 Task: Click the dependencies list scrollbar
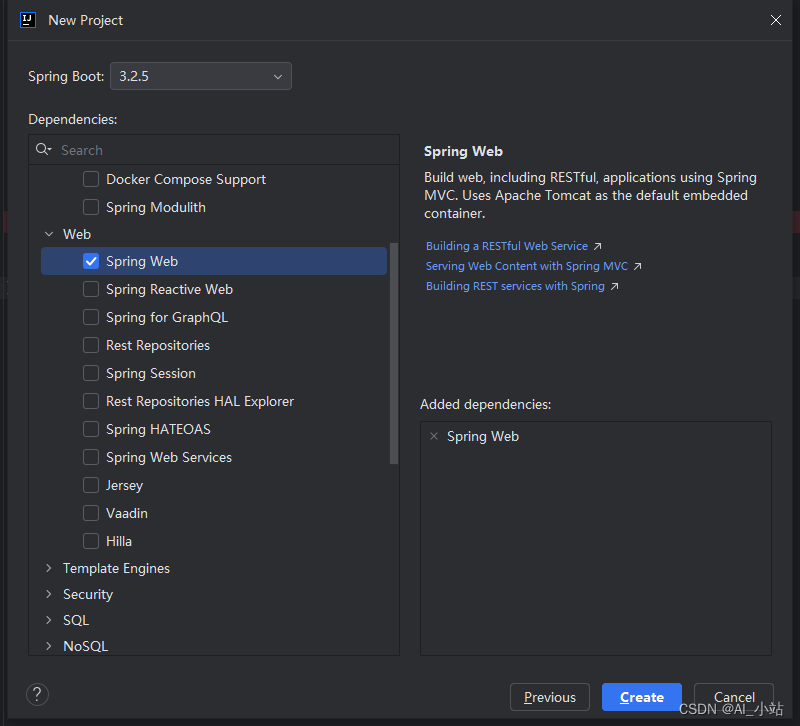pos(394,353)
